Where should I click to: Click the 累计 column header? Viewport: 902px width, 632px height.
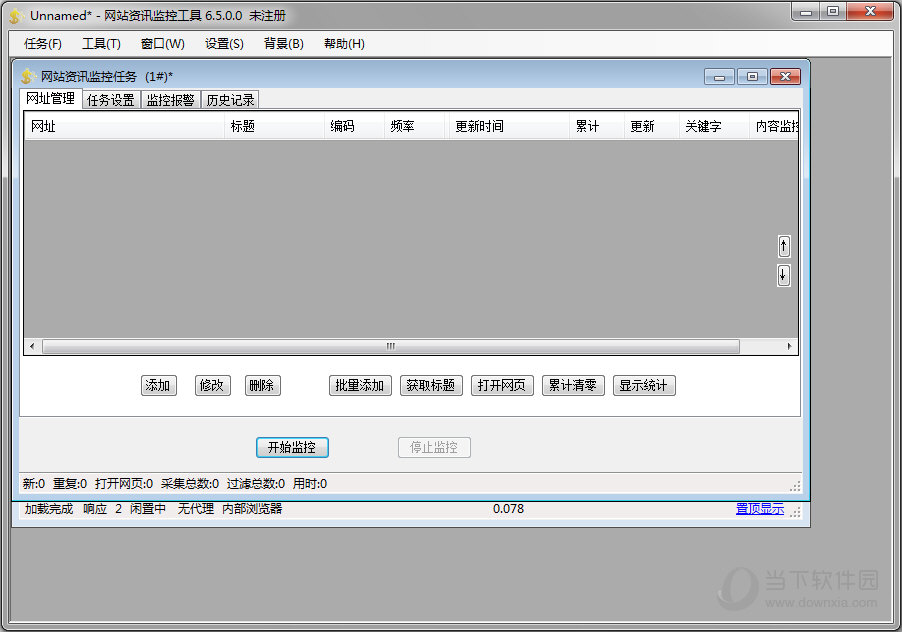pos(597,126)
